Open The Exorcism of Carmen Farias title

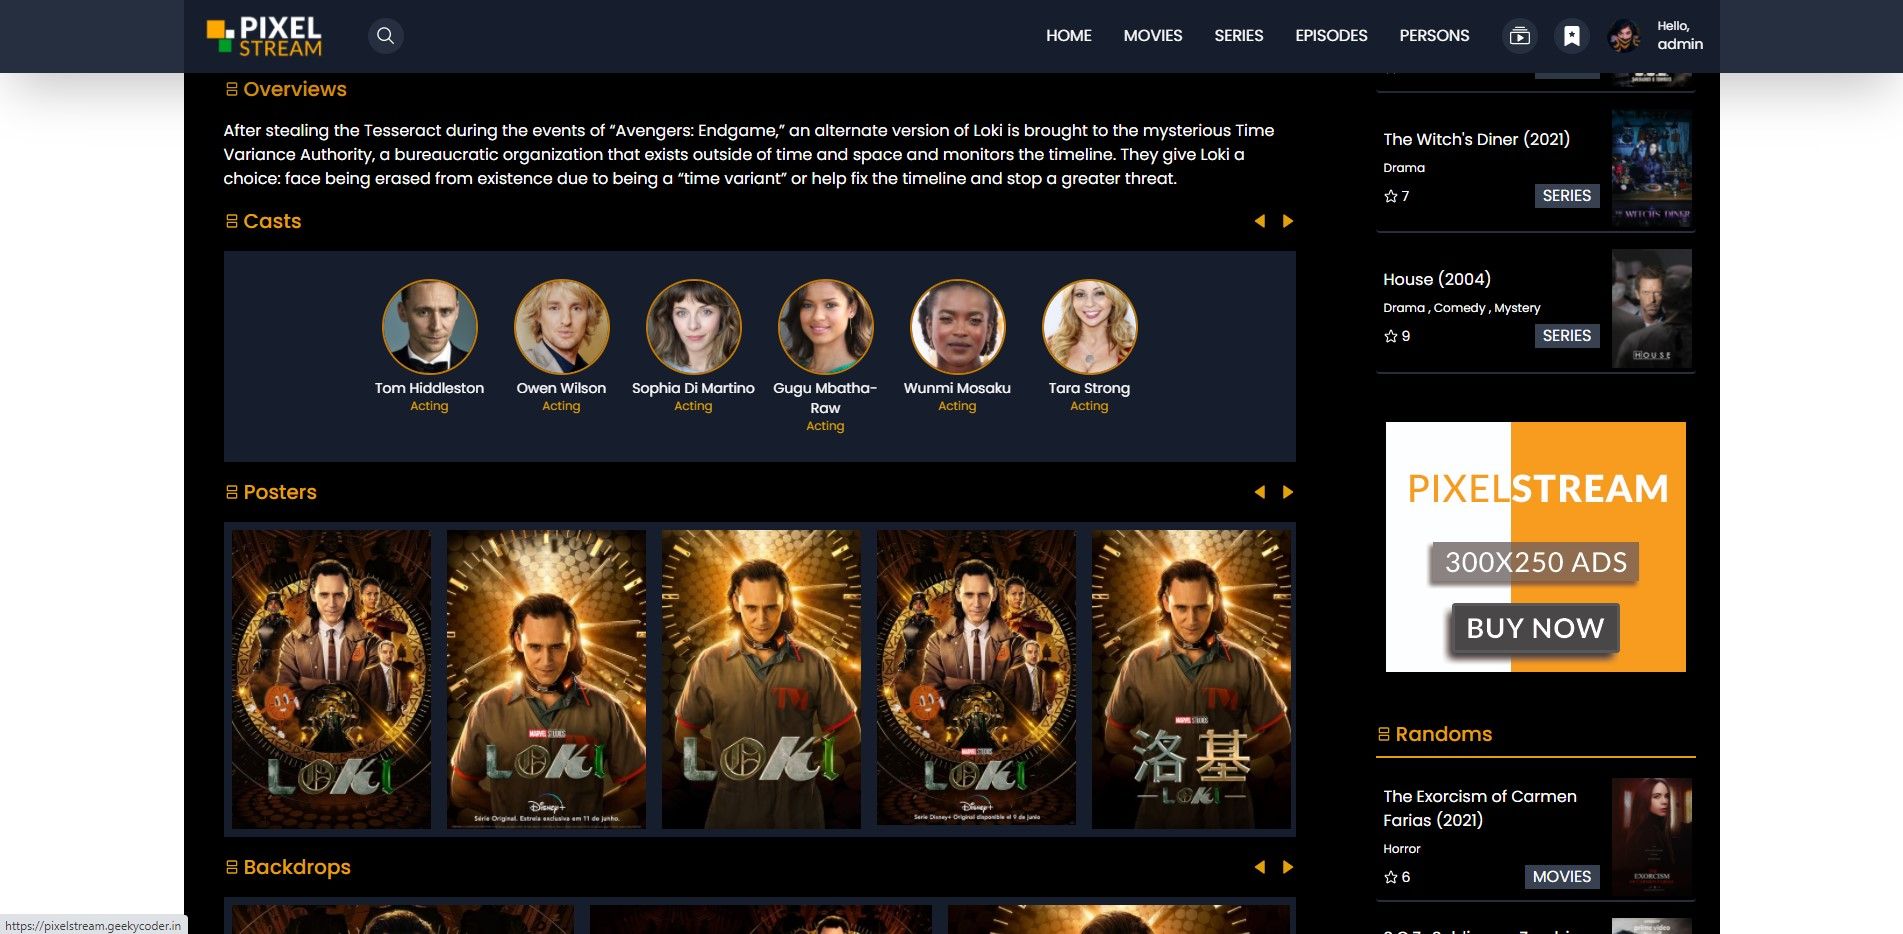coord(1480,808)
